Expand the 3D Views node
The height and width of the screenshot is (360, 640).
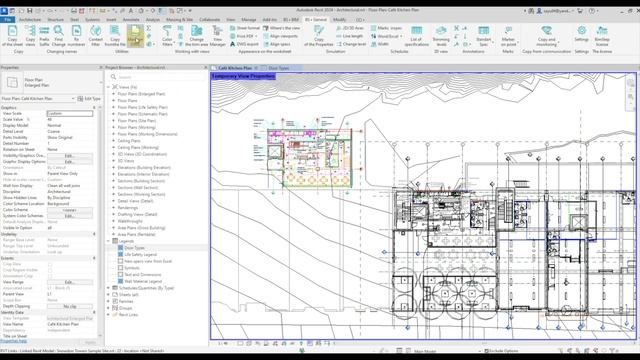click(x=114, y=161)
